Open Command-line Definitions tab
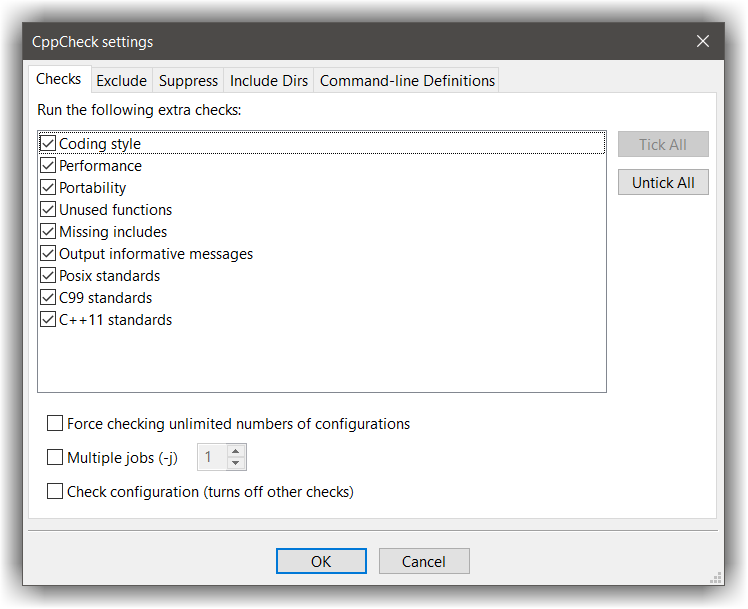The width and height of the screenshot is (748, 609). tap(407, 81)
